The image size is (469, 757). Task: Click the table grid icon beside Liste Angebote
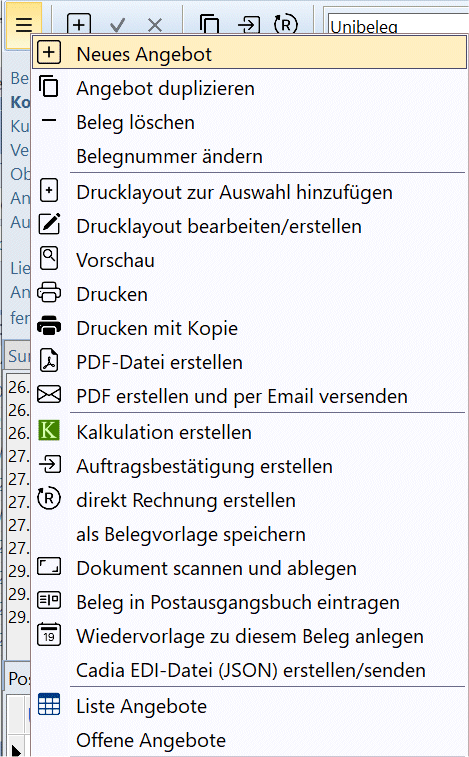click(x=49, y=704)
